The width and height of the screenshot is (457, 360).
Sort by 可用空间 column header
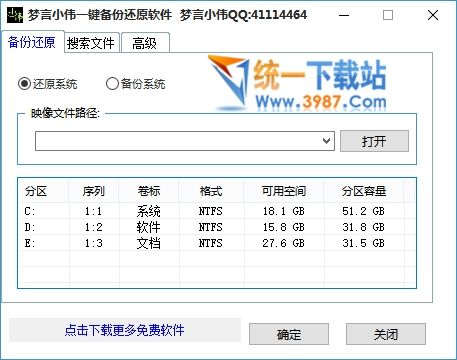(x=284, y=191)
